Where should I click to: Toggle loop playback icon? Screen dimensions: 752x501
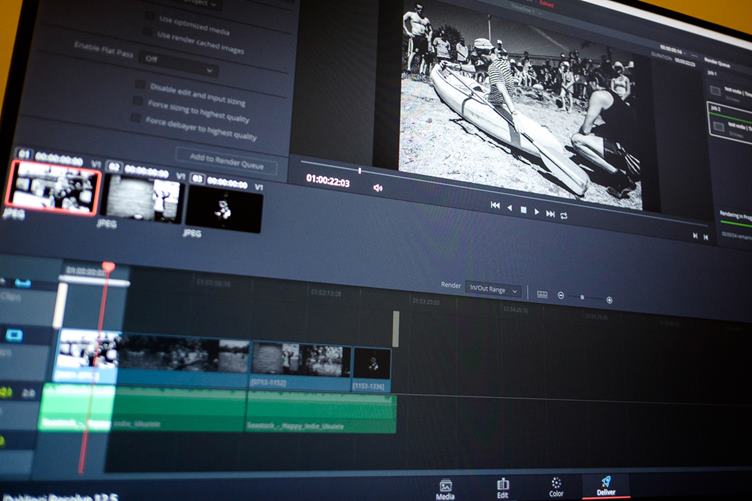point(564,216)
